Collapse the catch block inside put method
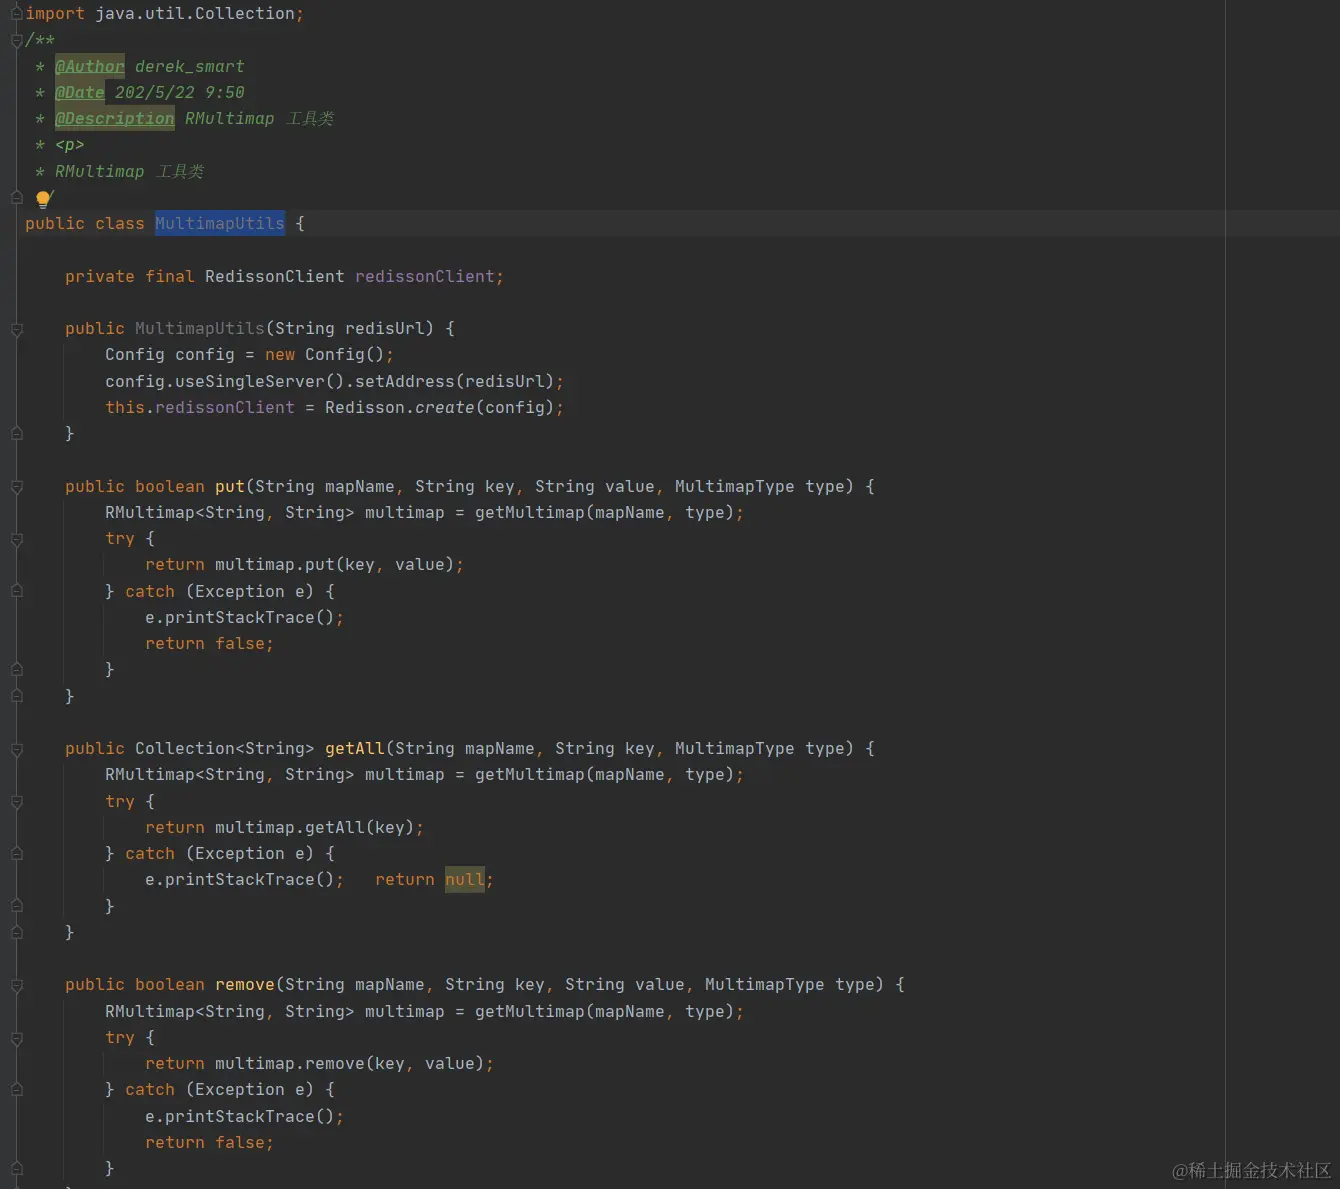 coord(16,592)
